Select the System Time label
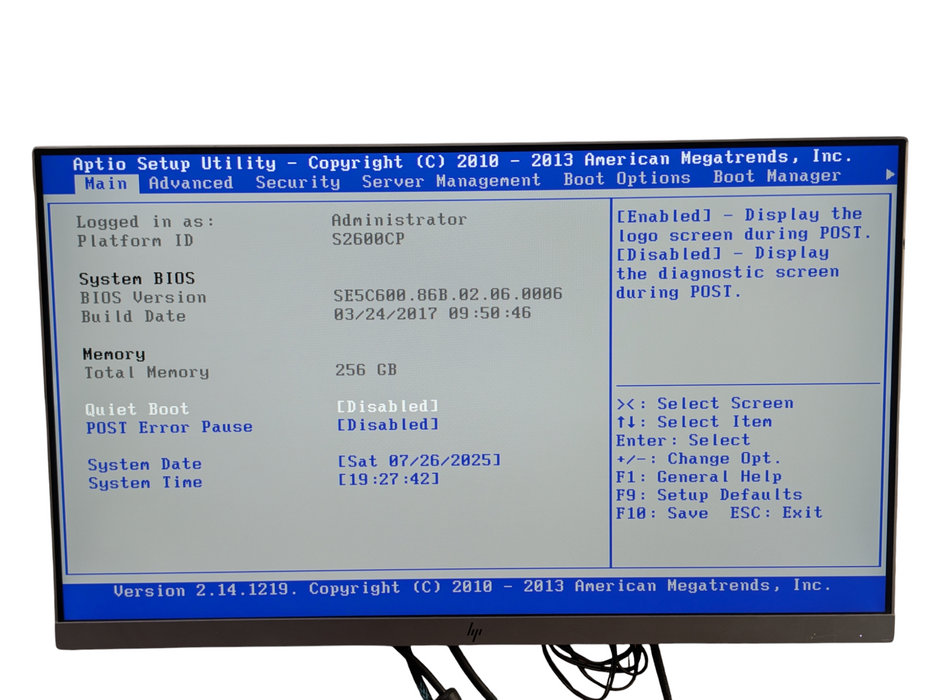 (144, 483)
